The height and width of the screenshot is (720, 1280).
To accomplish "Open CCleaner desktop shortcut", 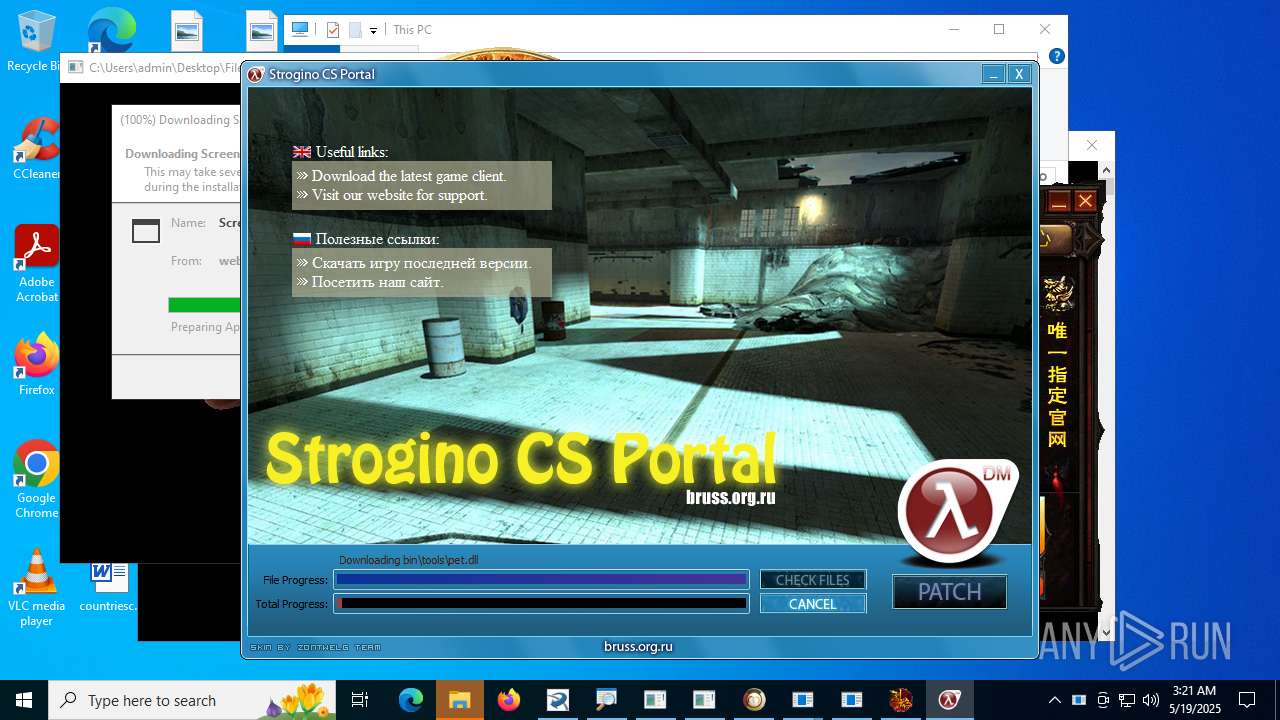I will [37, 149].
